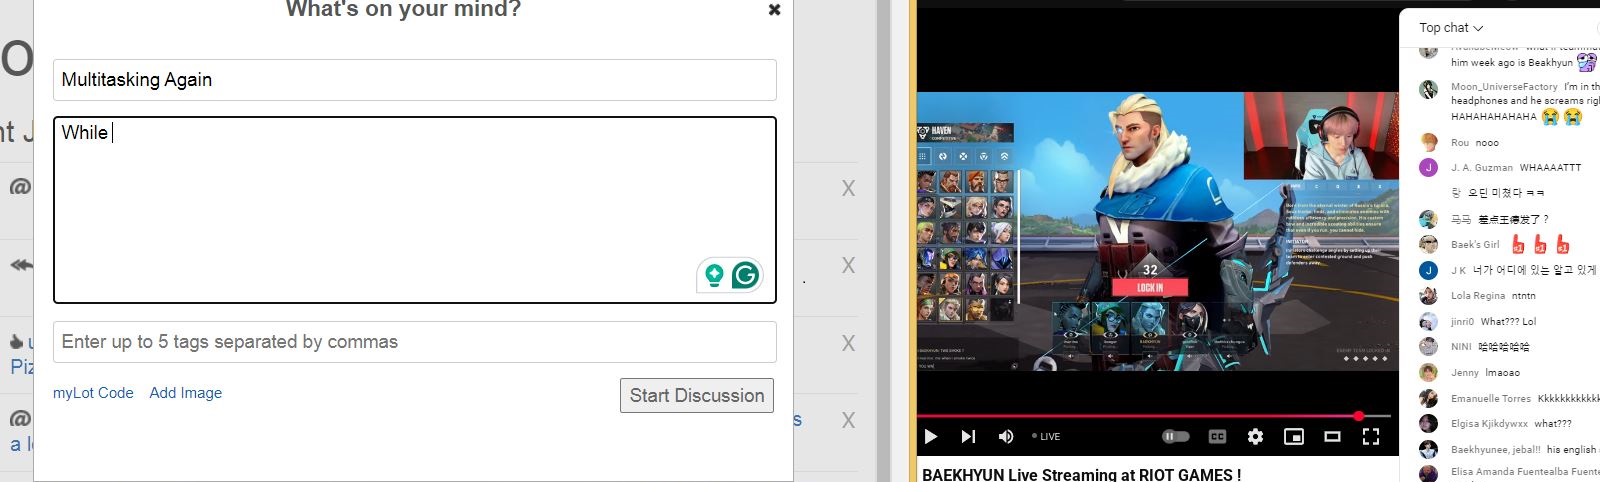Viewport: 1600px width, 492px height.
Task: Click the Start Discussion button
Action: pos(697,395)
